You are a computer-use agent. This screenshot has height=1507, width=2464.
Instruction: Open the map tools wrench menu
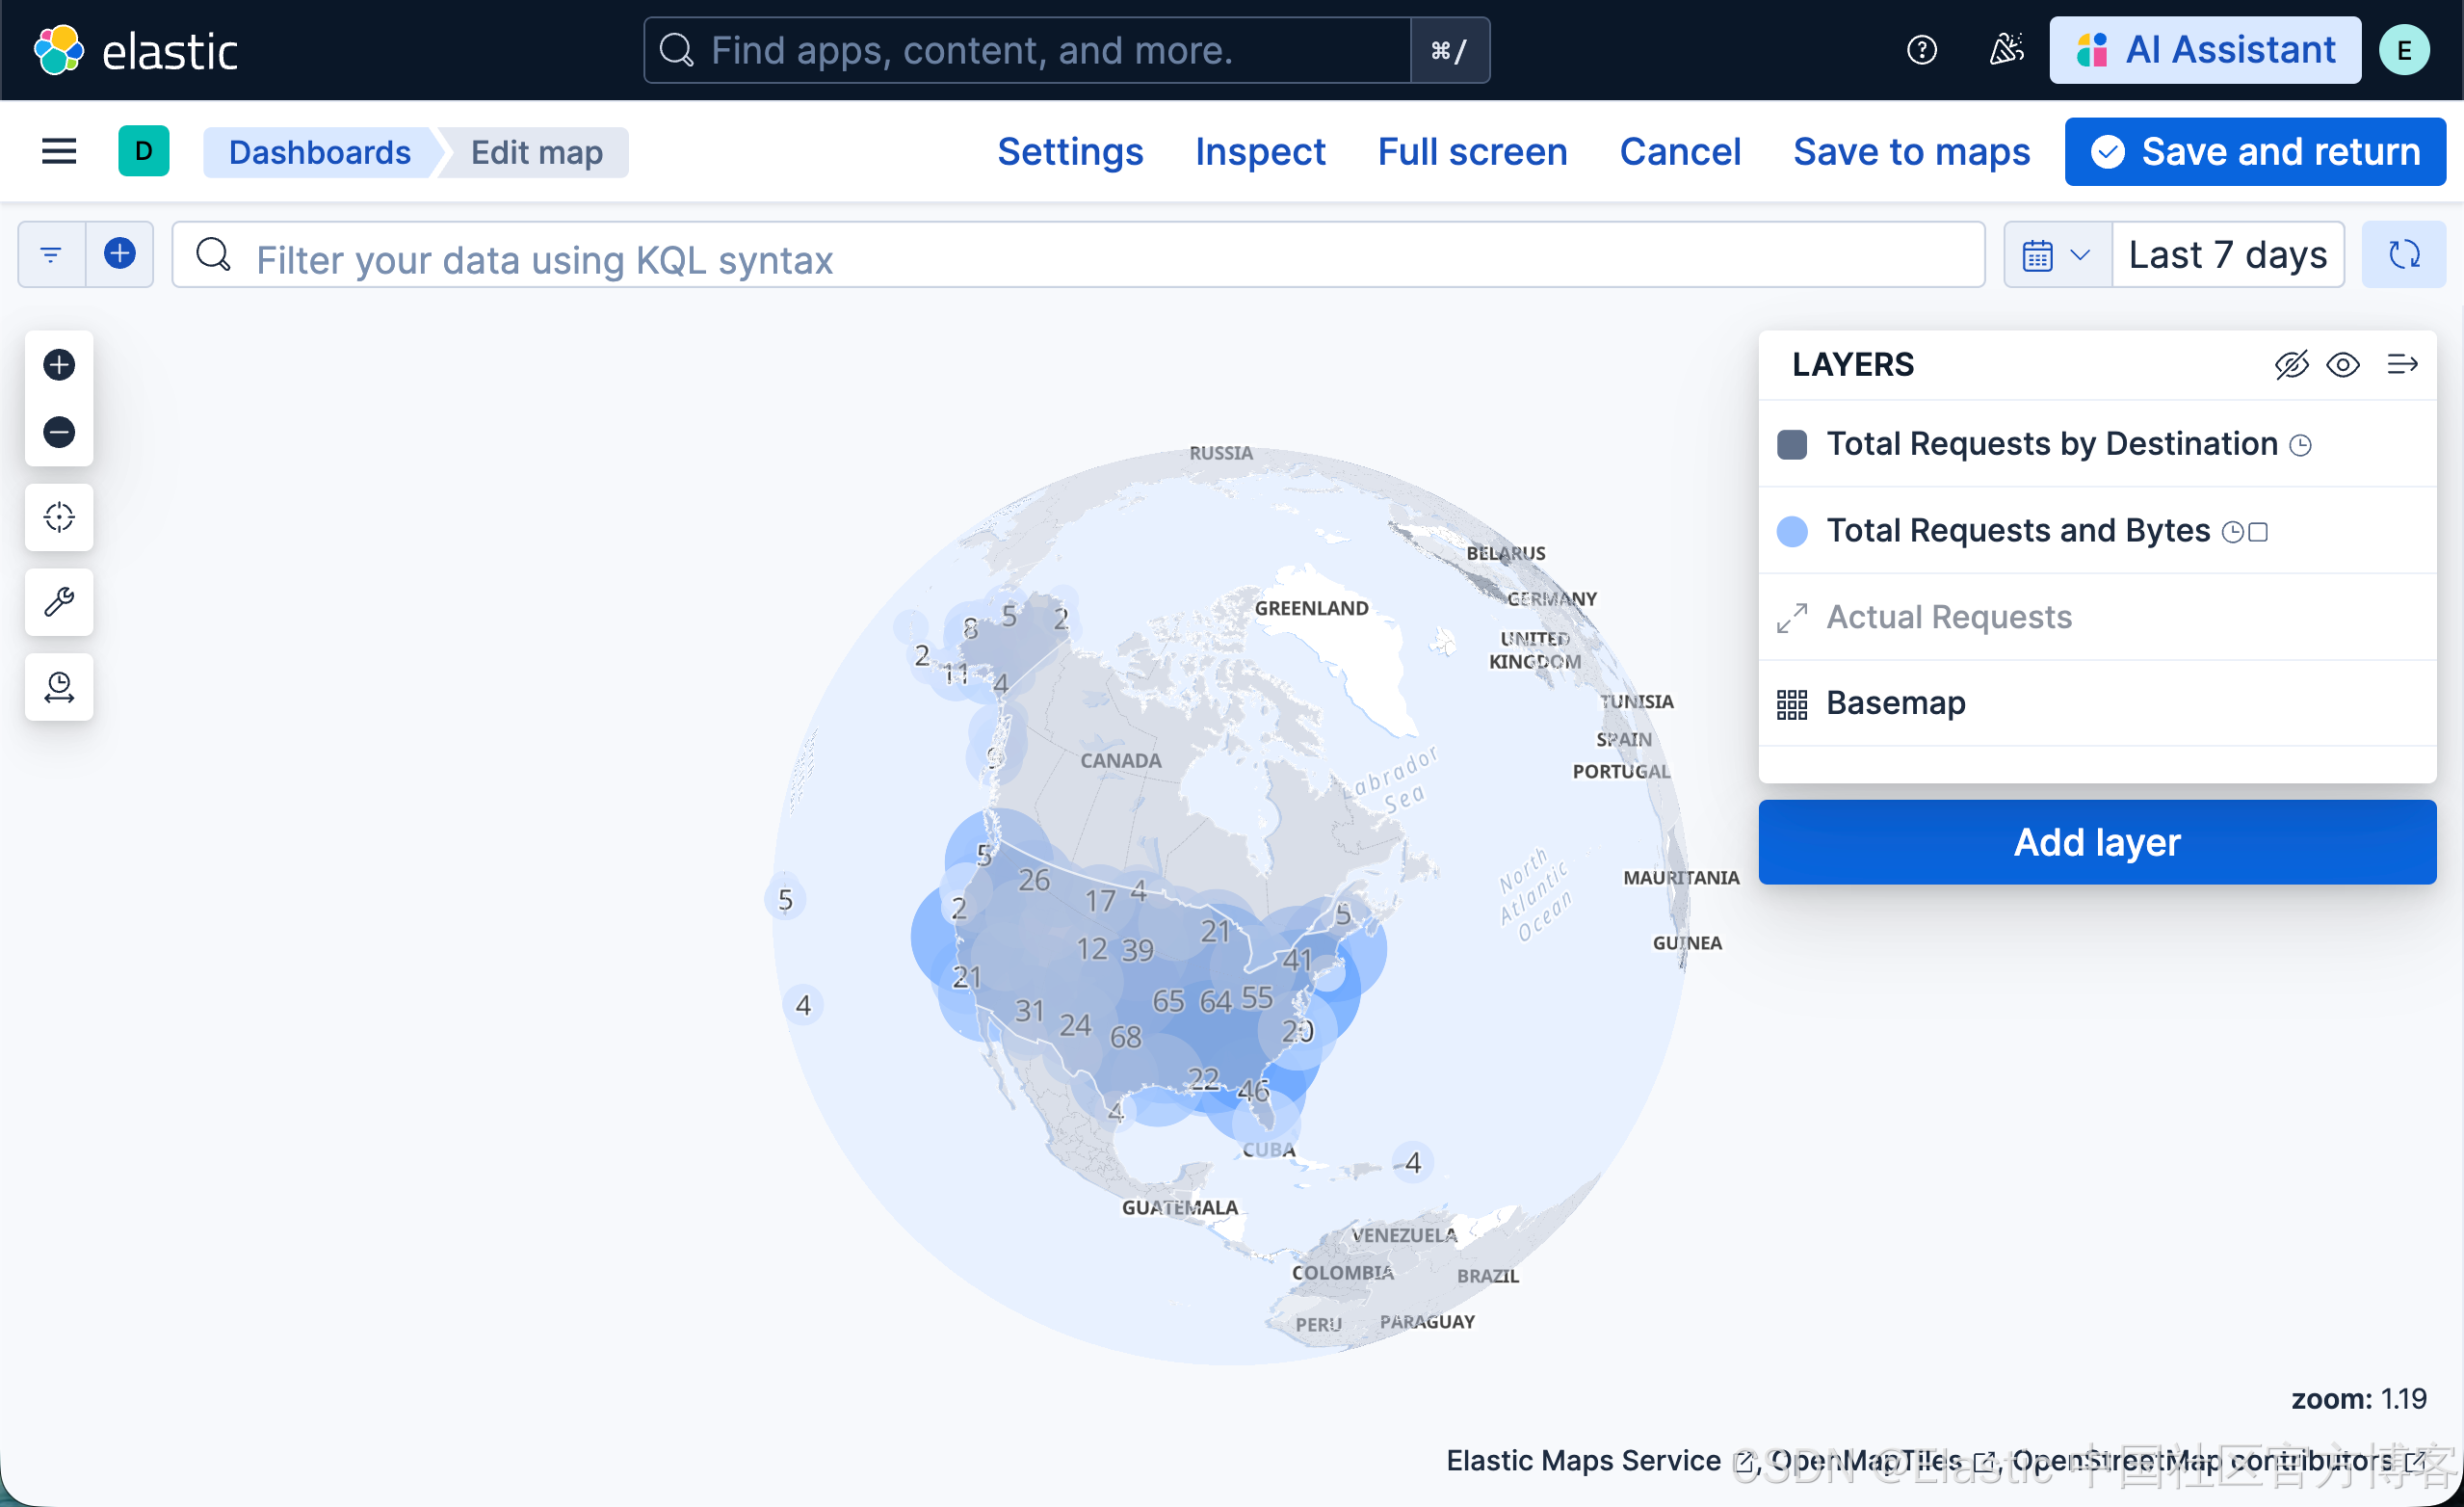click(59, 602)
